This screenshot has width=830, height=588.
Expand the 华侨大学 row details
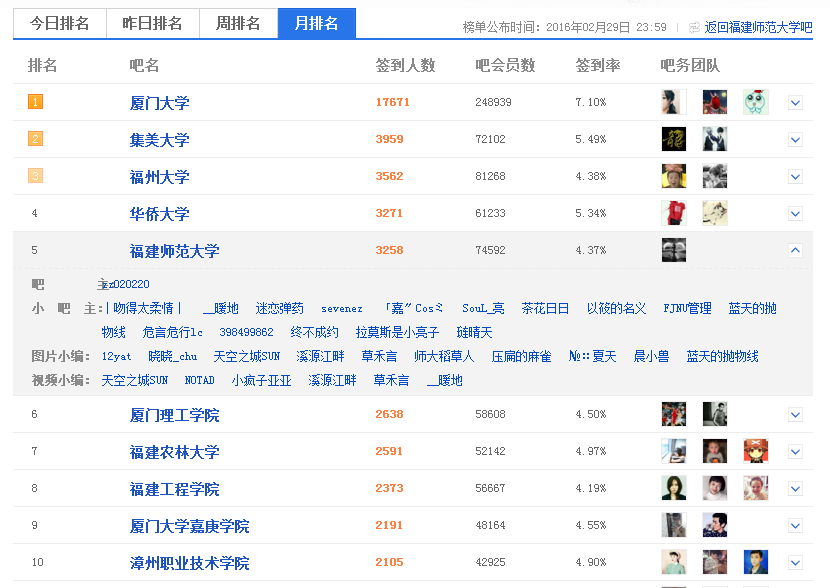pyautogui.click(x=795, y=214)
